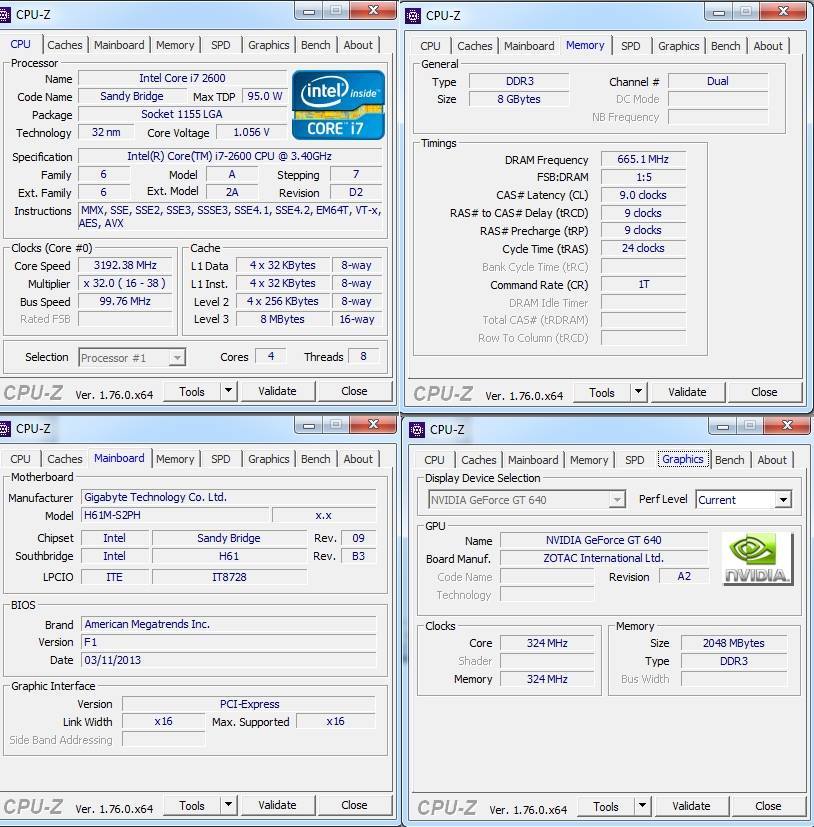
Task: Click bottom Close button in Memory window
Action: click(764, 392)
